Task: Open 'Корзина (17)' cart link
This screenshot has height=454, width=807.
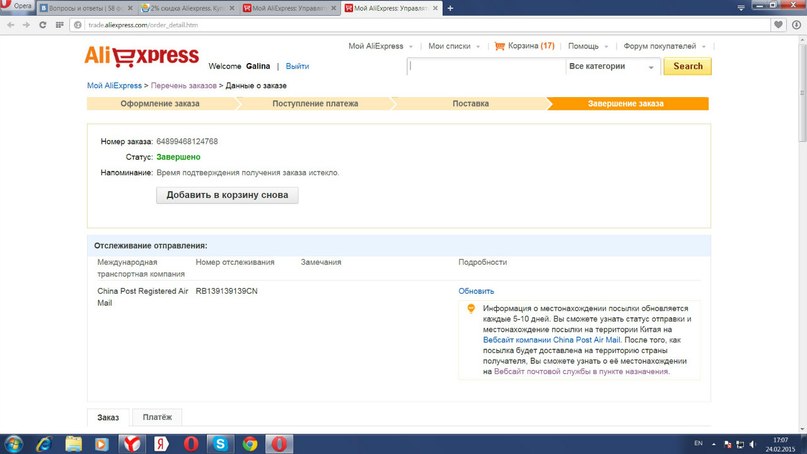Action: point(531,46)
